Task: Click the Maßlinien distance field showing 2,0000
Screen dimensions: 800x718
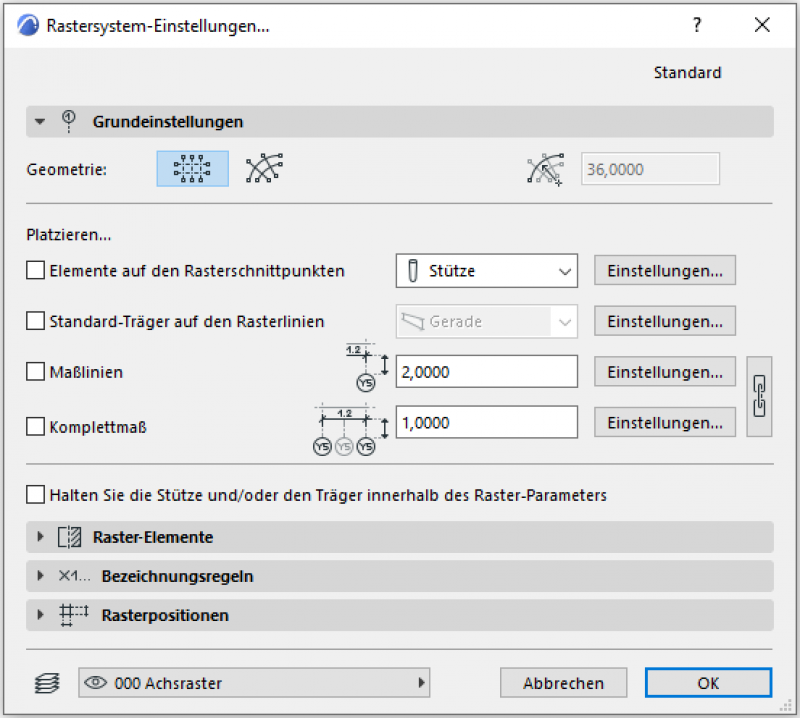Action: tap(486, 372)
